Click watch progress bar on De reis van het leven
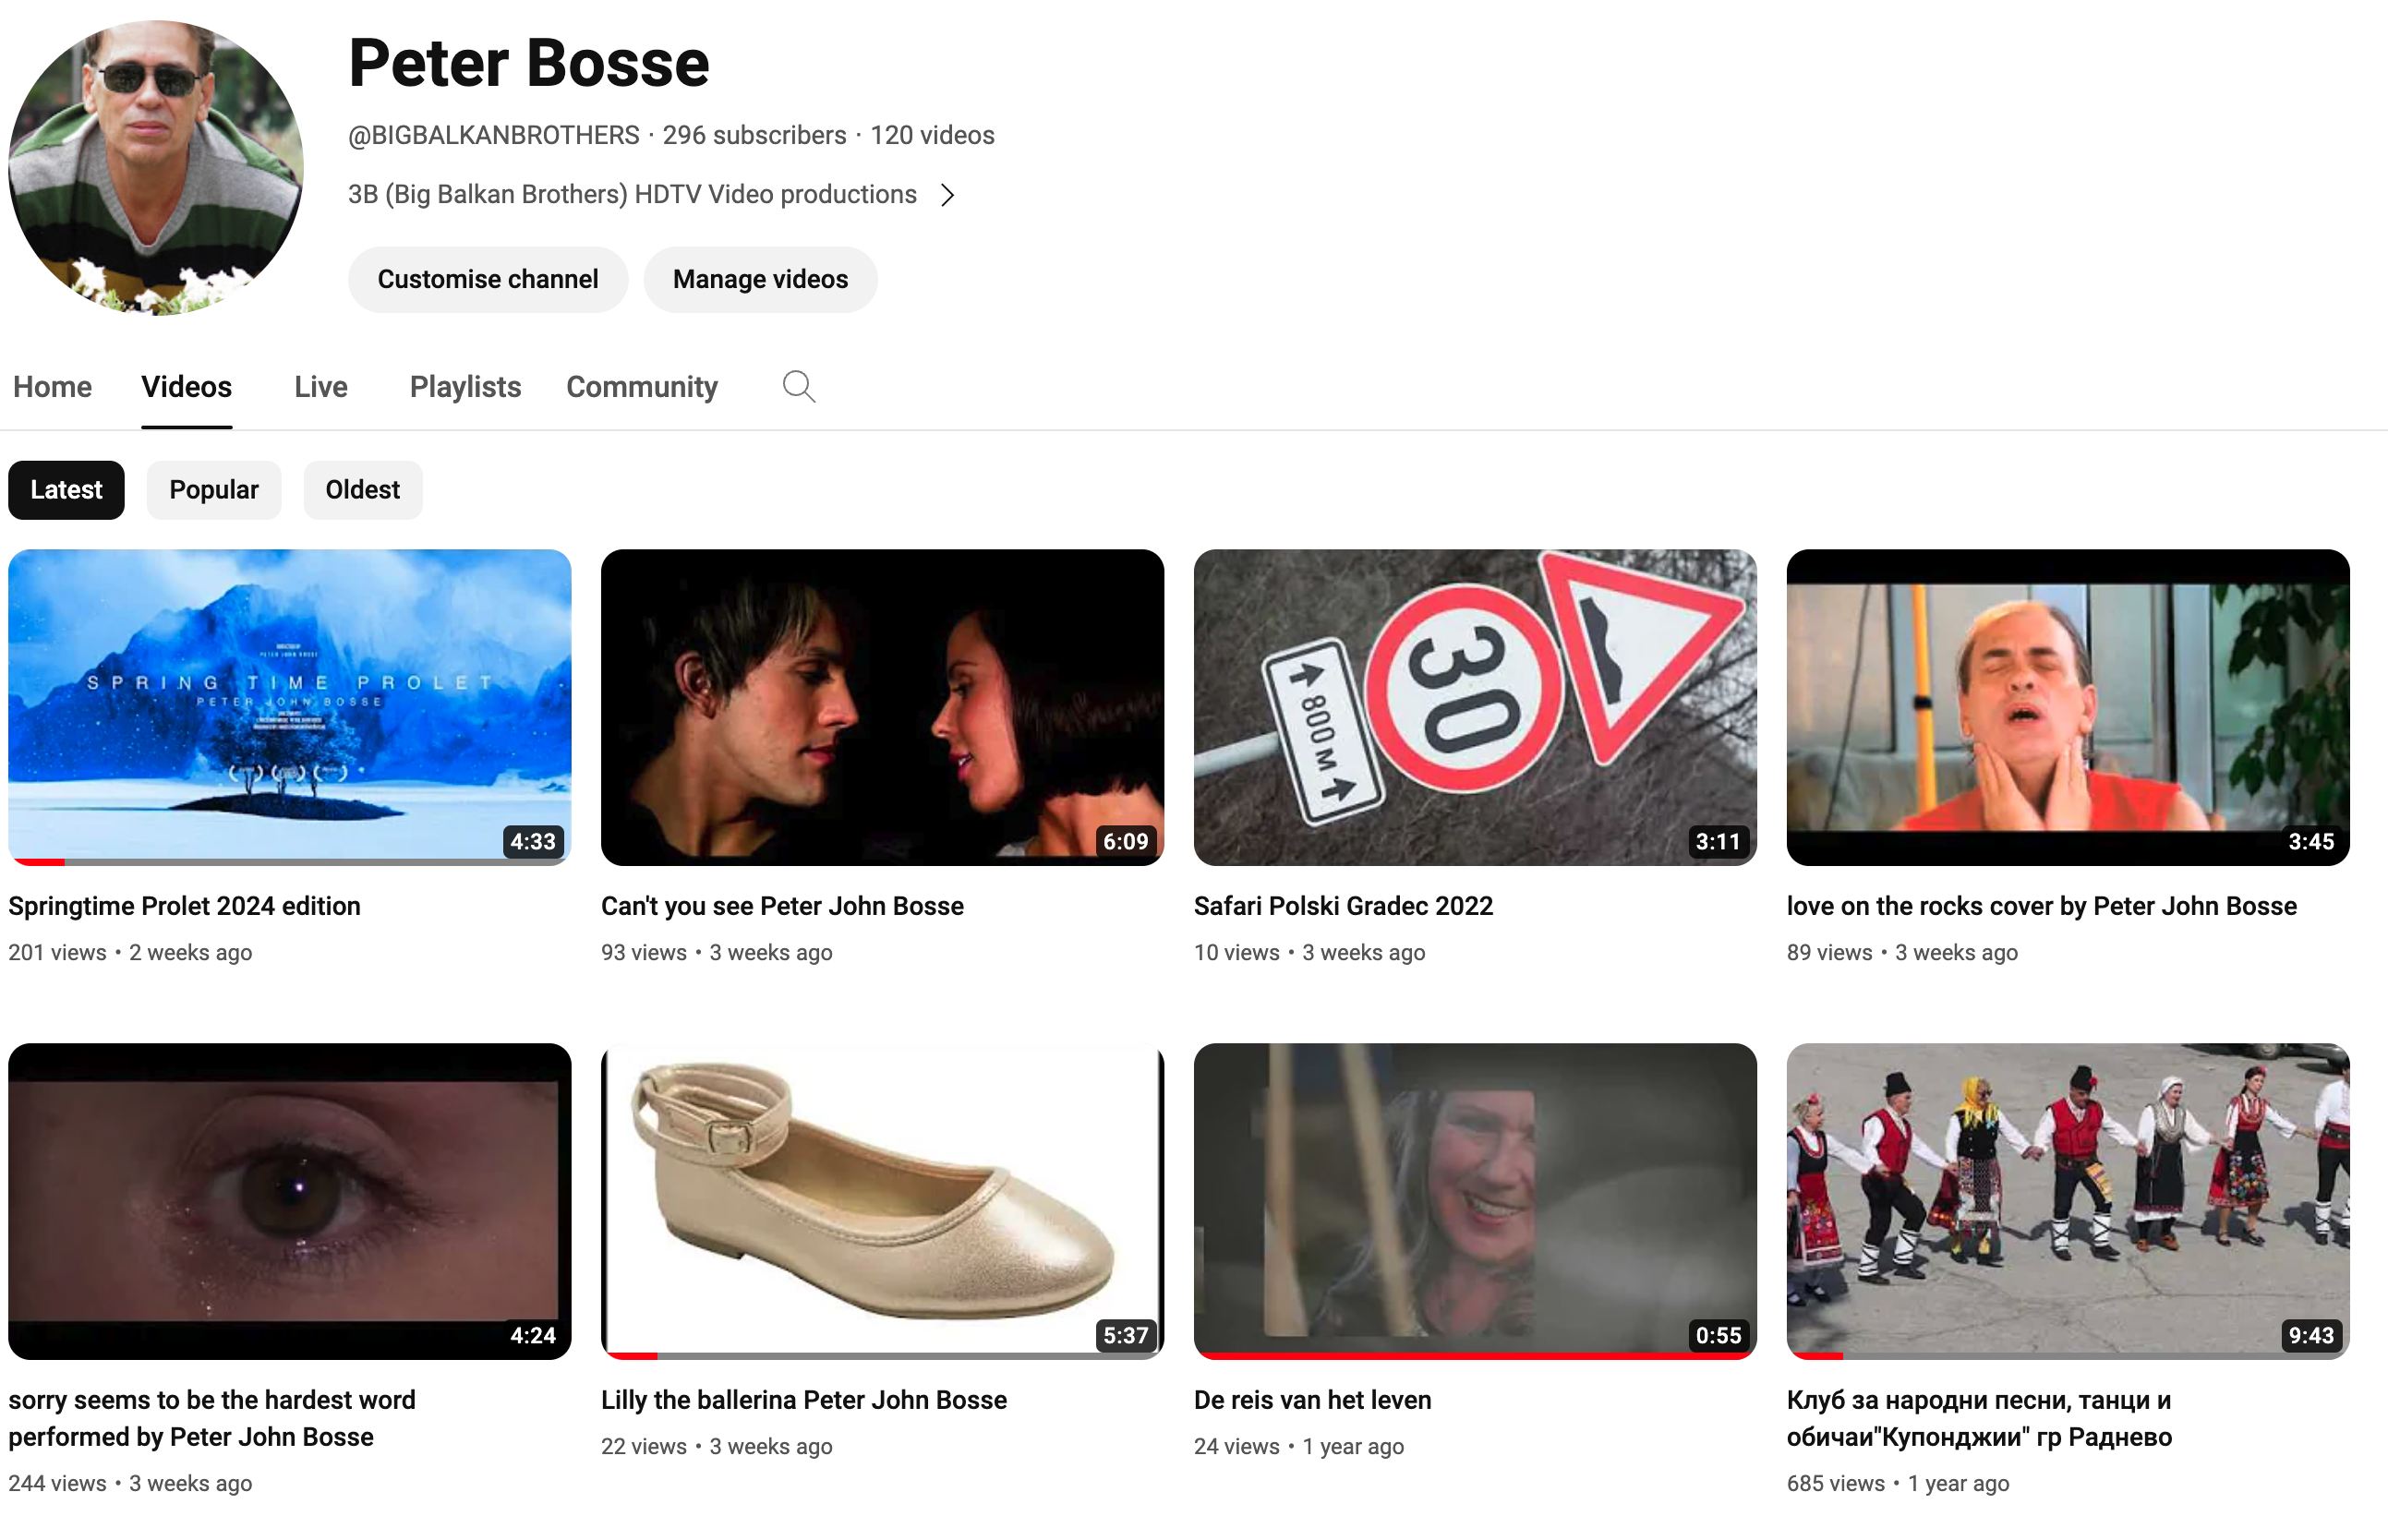This screenshot has width=2388, height=1540. (1474, 1356)
